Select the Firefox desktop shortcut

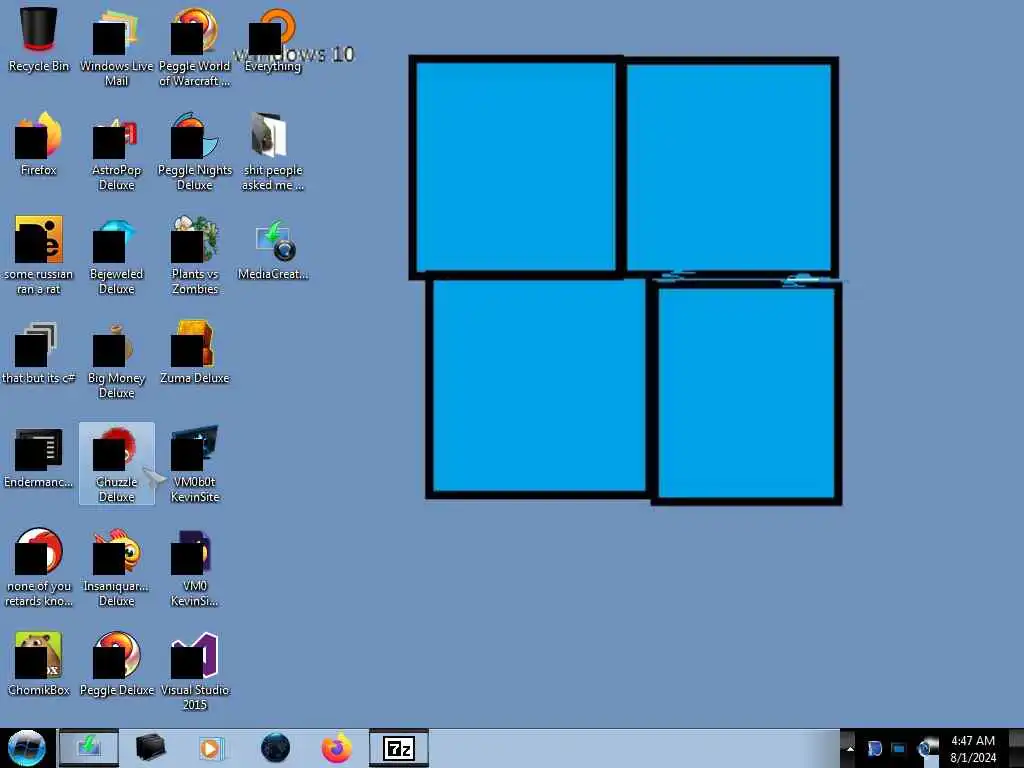[39, 144]
